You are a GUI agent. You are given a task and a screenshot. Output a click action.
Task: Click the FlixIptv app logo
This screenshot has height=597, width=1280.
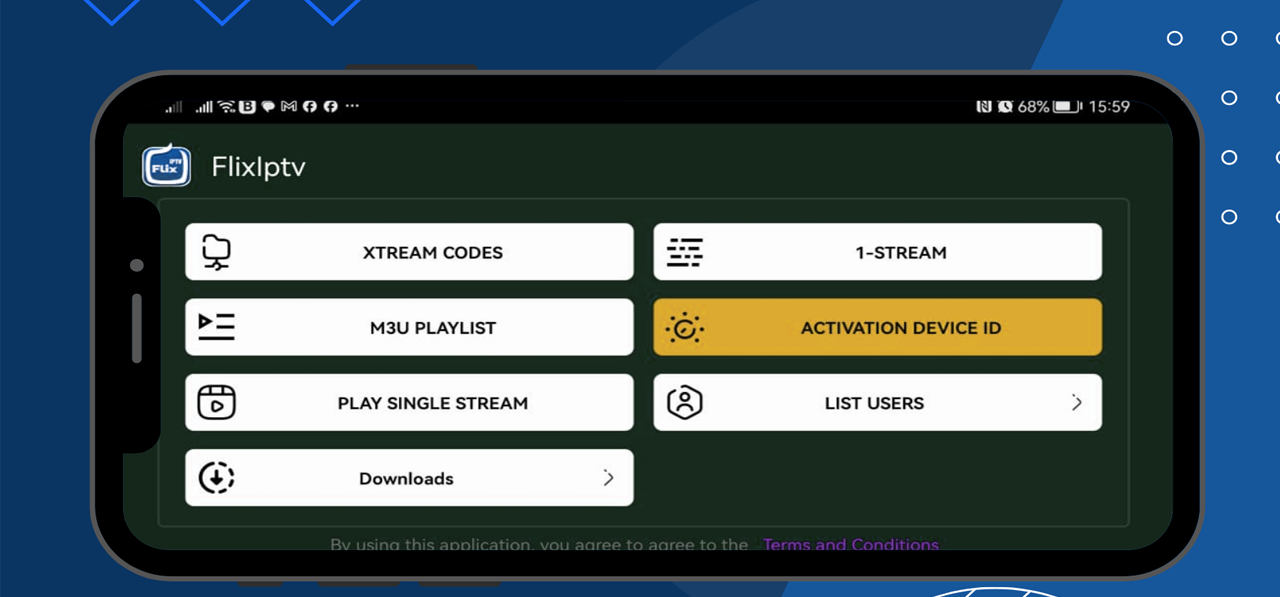click(x=166, y=165)
